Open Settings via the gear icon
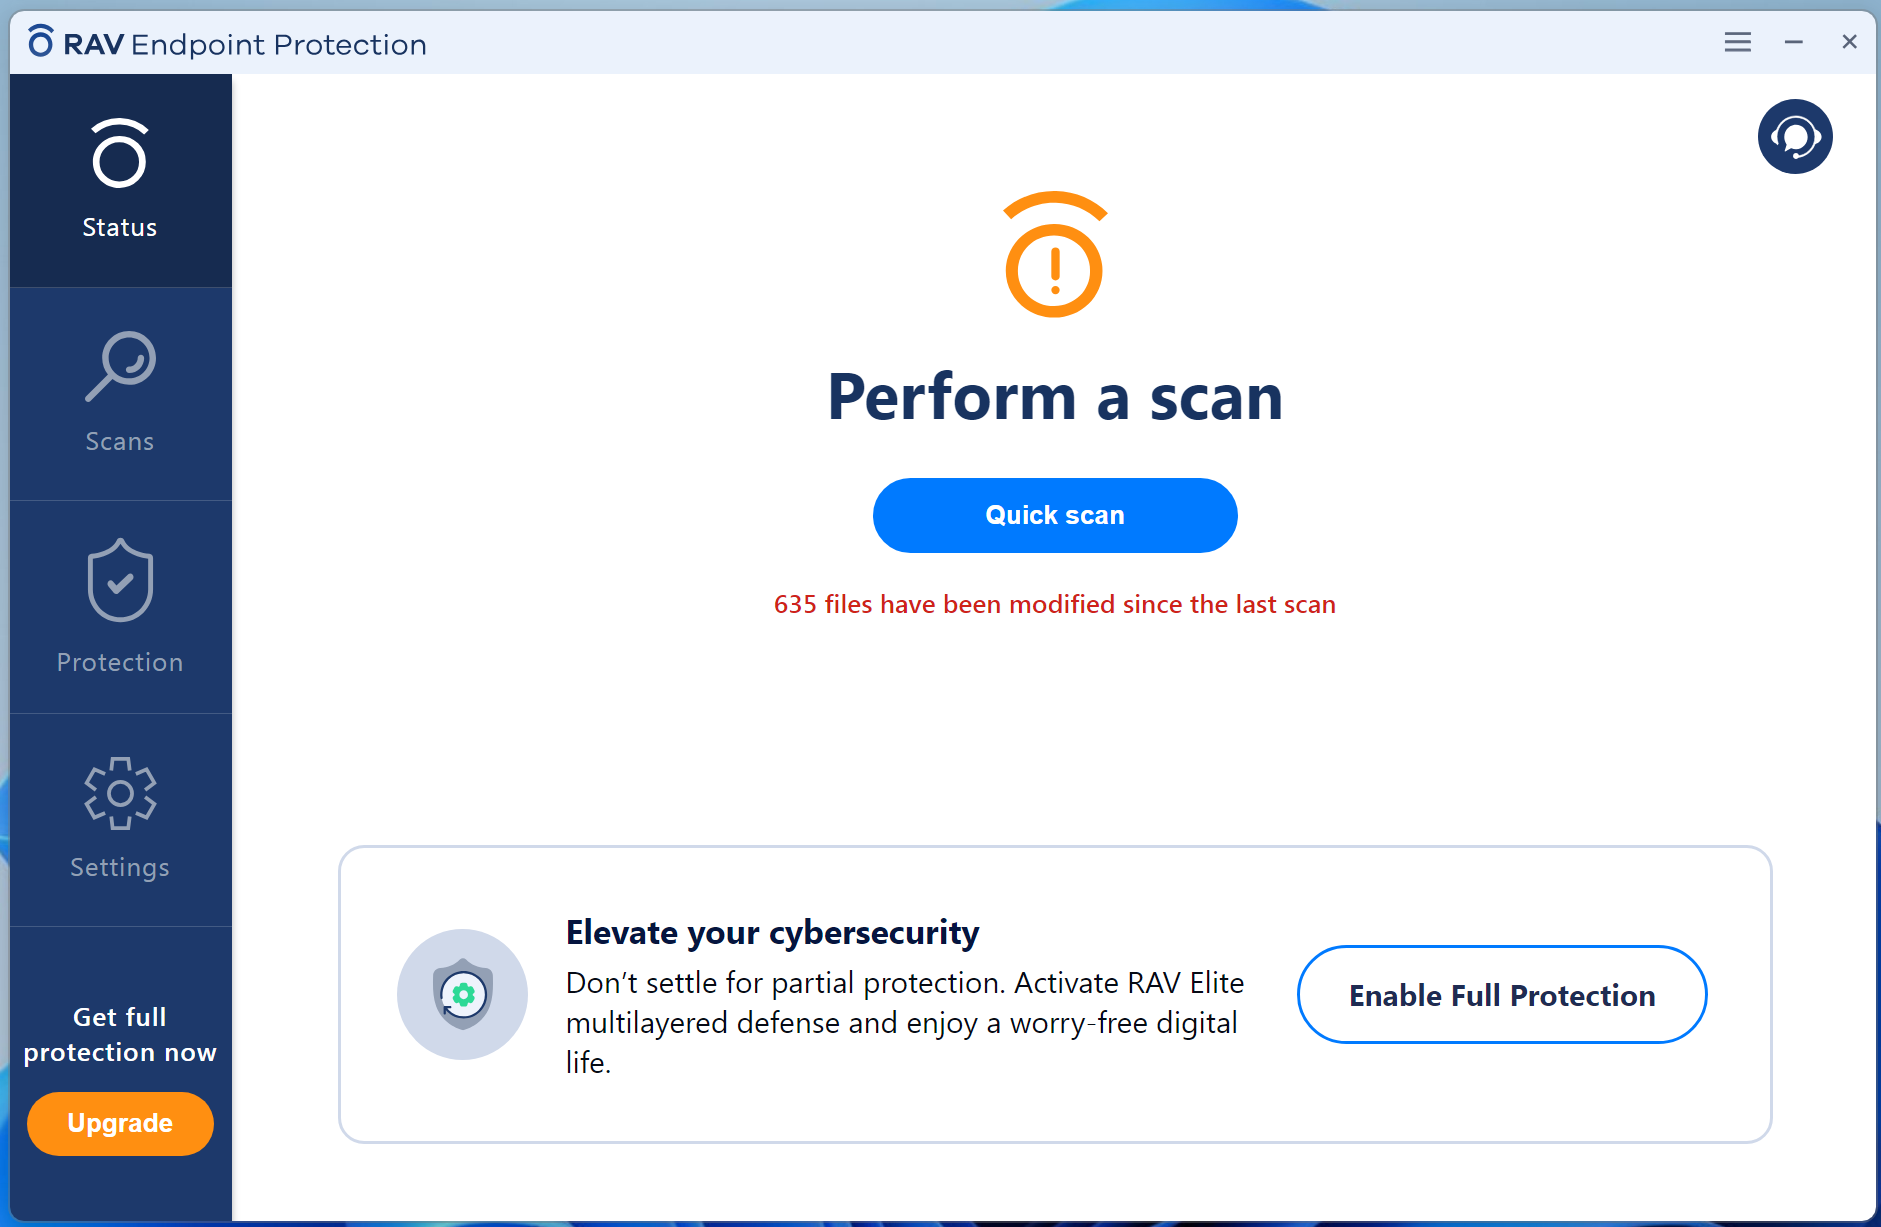1881x1227 pixels. [x=119, y=794]
